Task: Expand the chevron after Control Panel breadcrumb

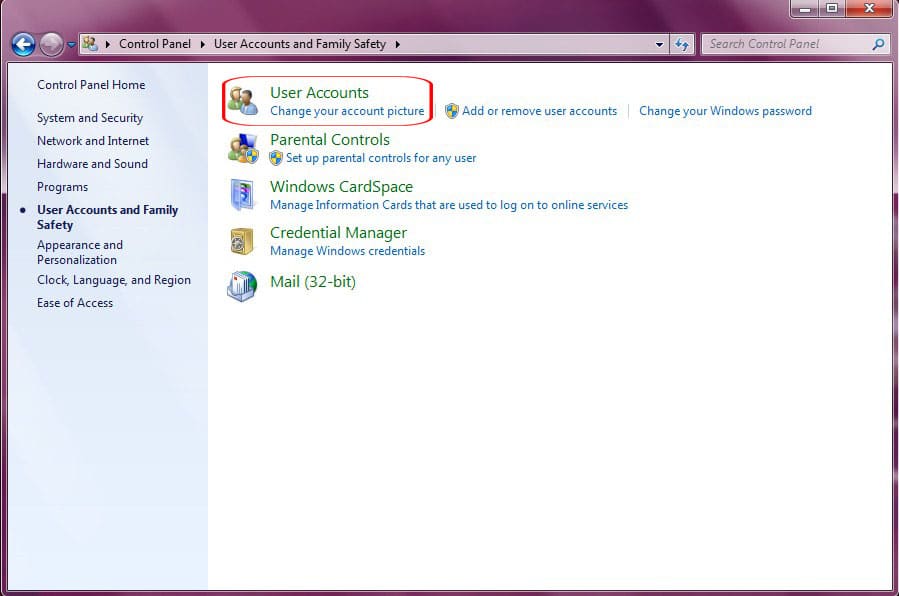Action: (x=202, y=44)
